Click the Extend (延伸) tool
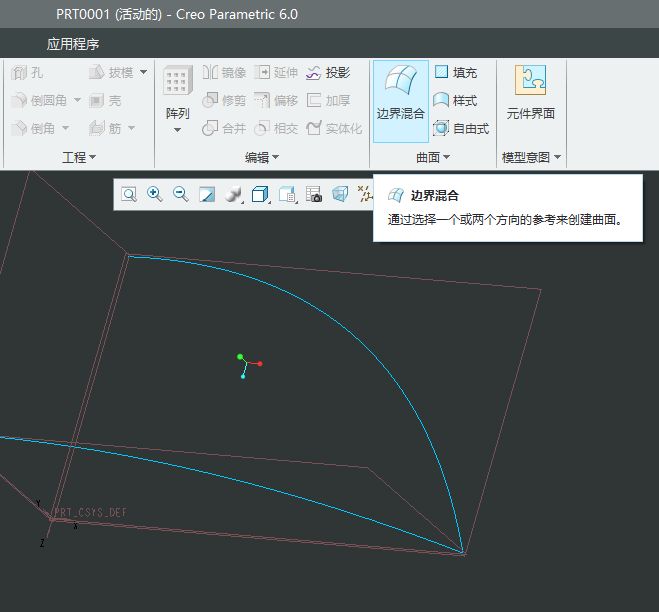Image resolution: width=659 pixels, height=612 pixels. click(x=276, y=73)
